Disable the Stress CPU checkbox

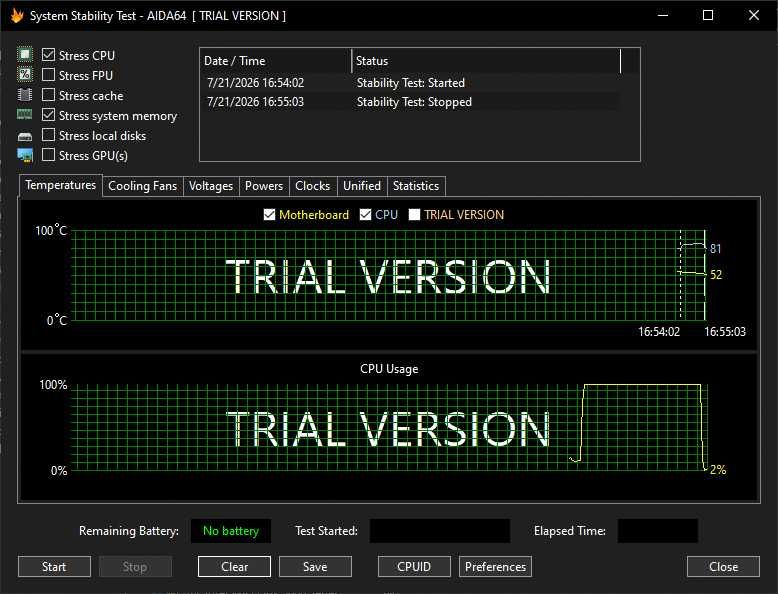(x=48, y=55)
